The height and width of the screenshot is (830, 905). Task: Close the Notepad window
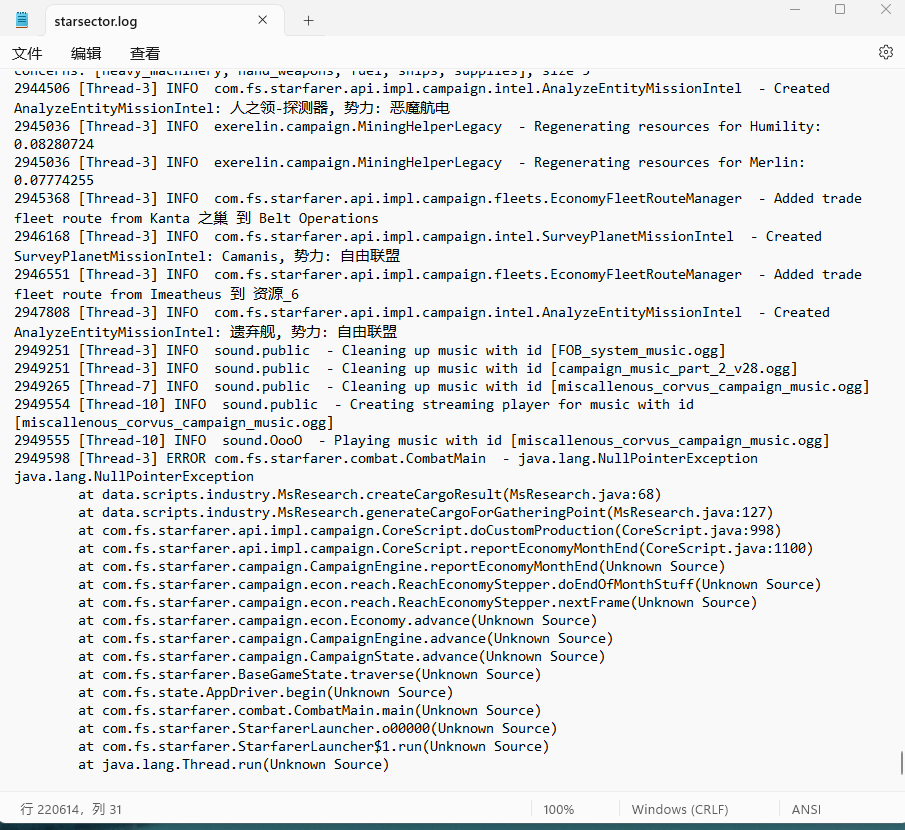pos(886,10)
